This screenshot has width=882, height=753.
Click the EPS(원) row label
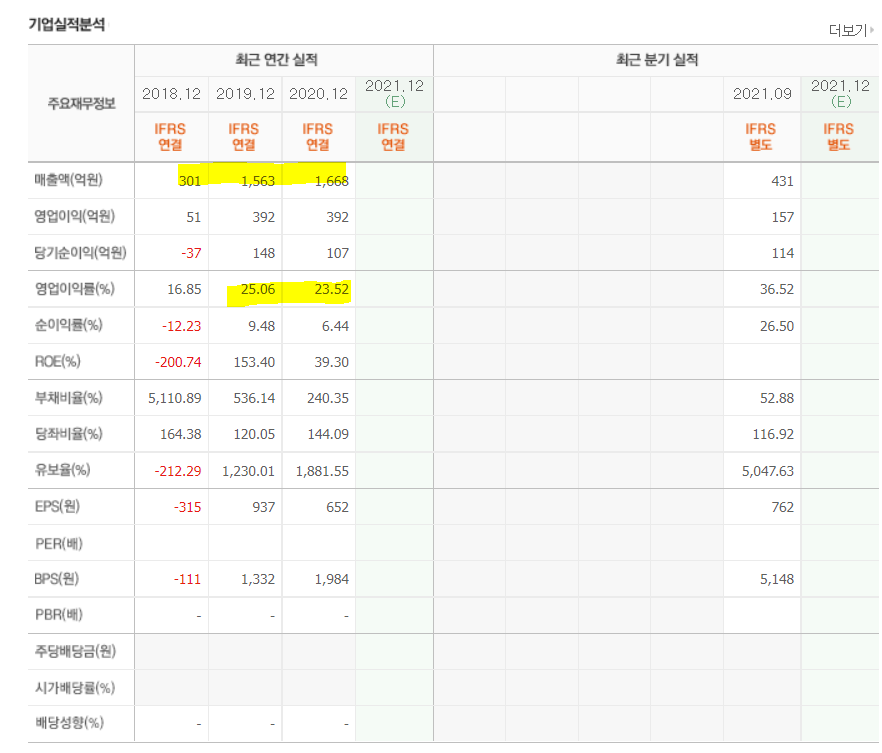[57, 507]
